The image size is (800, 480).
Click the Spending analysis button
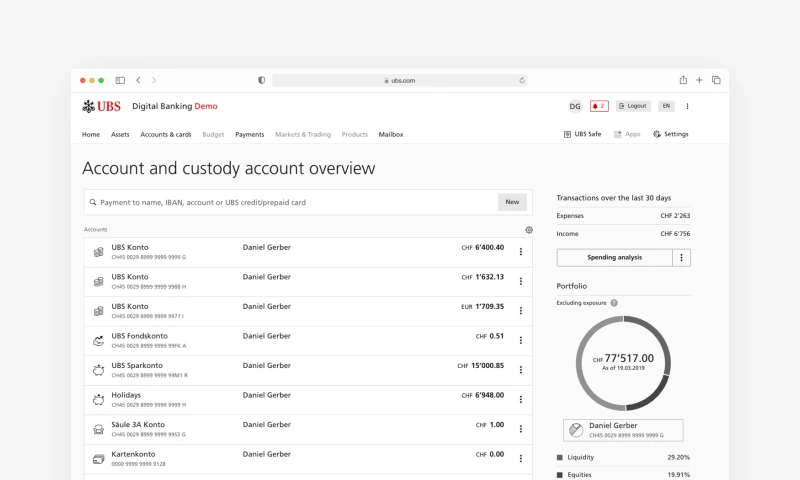coord(614,257)
